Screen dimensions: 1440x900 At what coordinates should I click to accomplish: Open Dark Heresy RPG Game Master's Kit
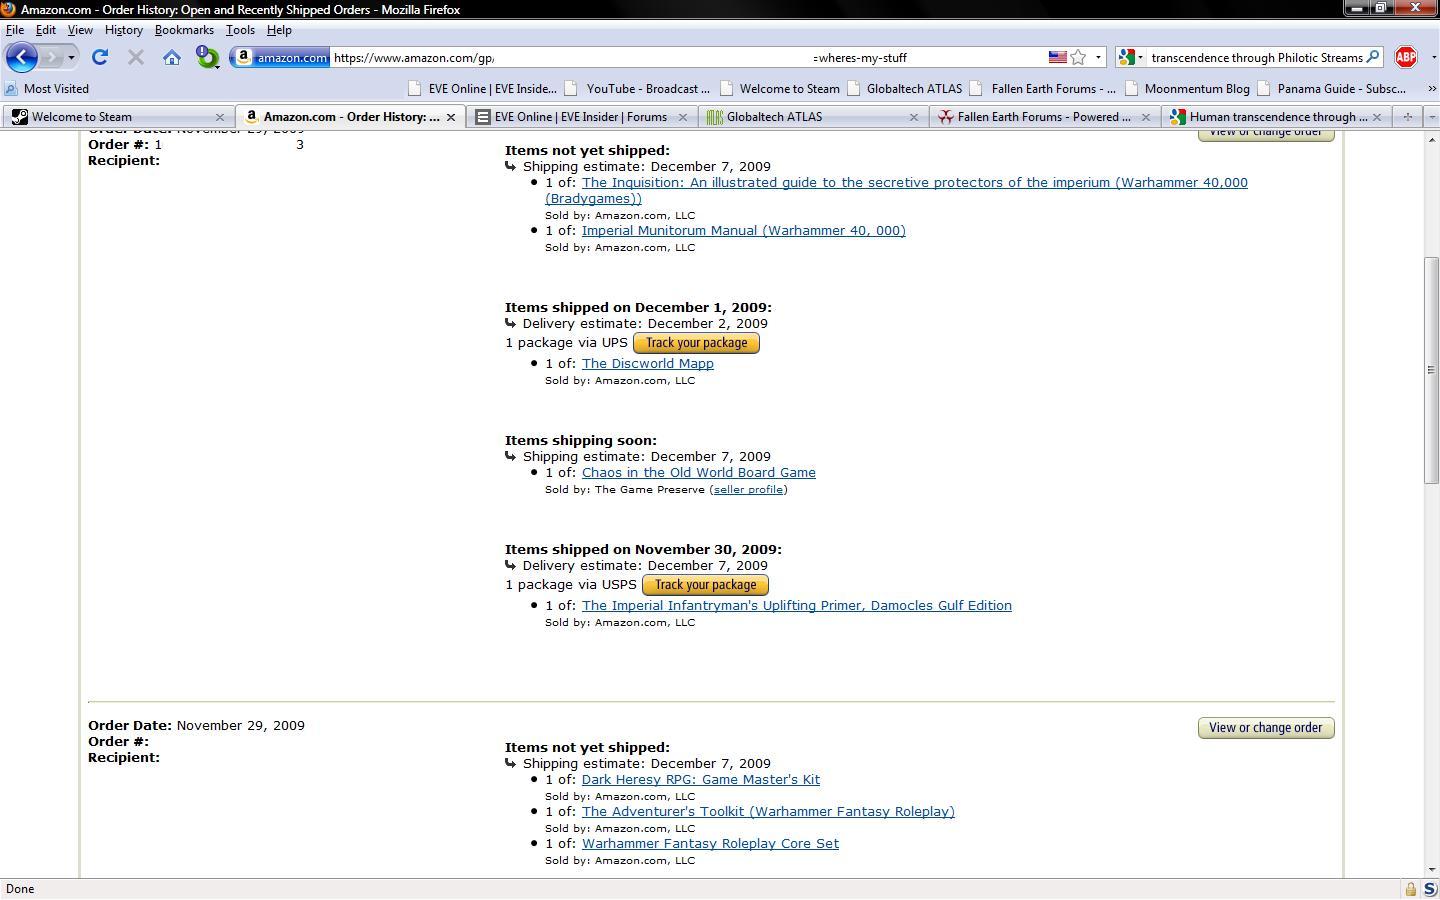point(701,780)
